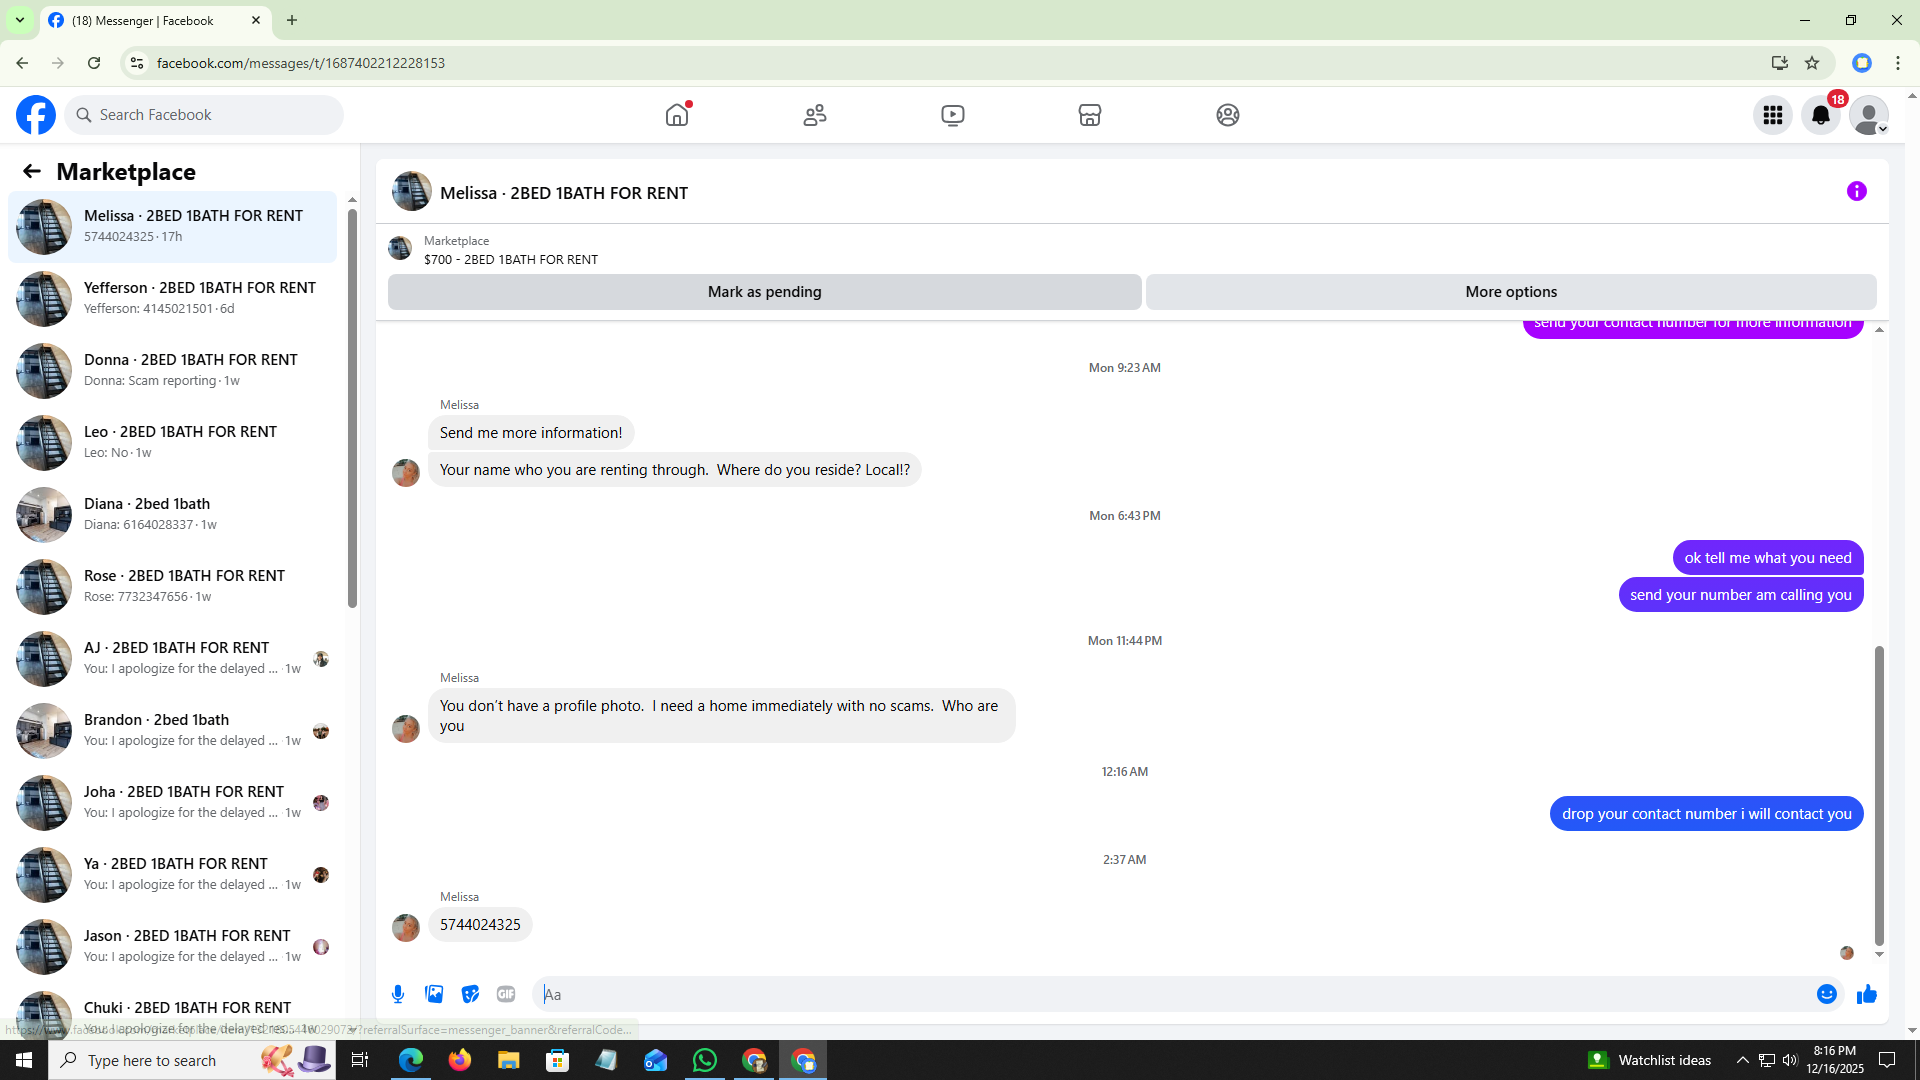The width and height of the screenshot is (1920, 1080).
Task: Click the back arrow beside Marketplace
Action: click(x=32, y=171)
